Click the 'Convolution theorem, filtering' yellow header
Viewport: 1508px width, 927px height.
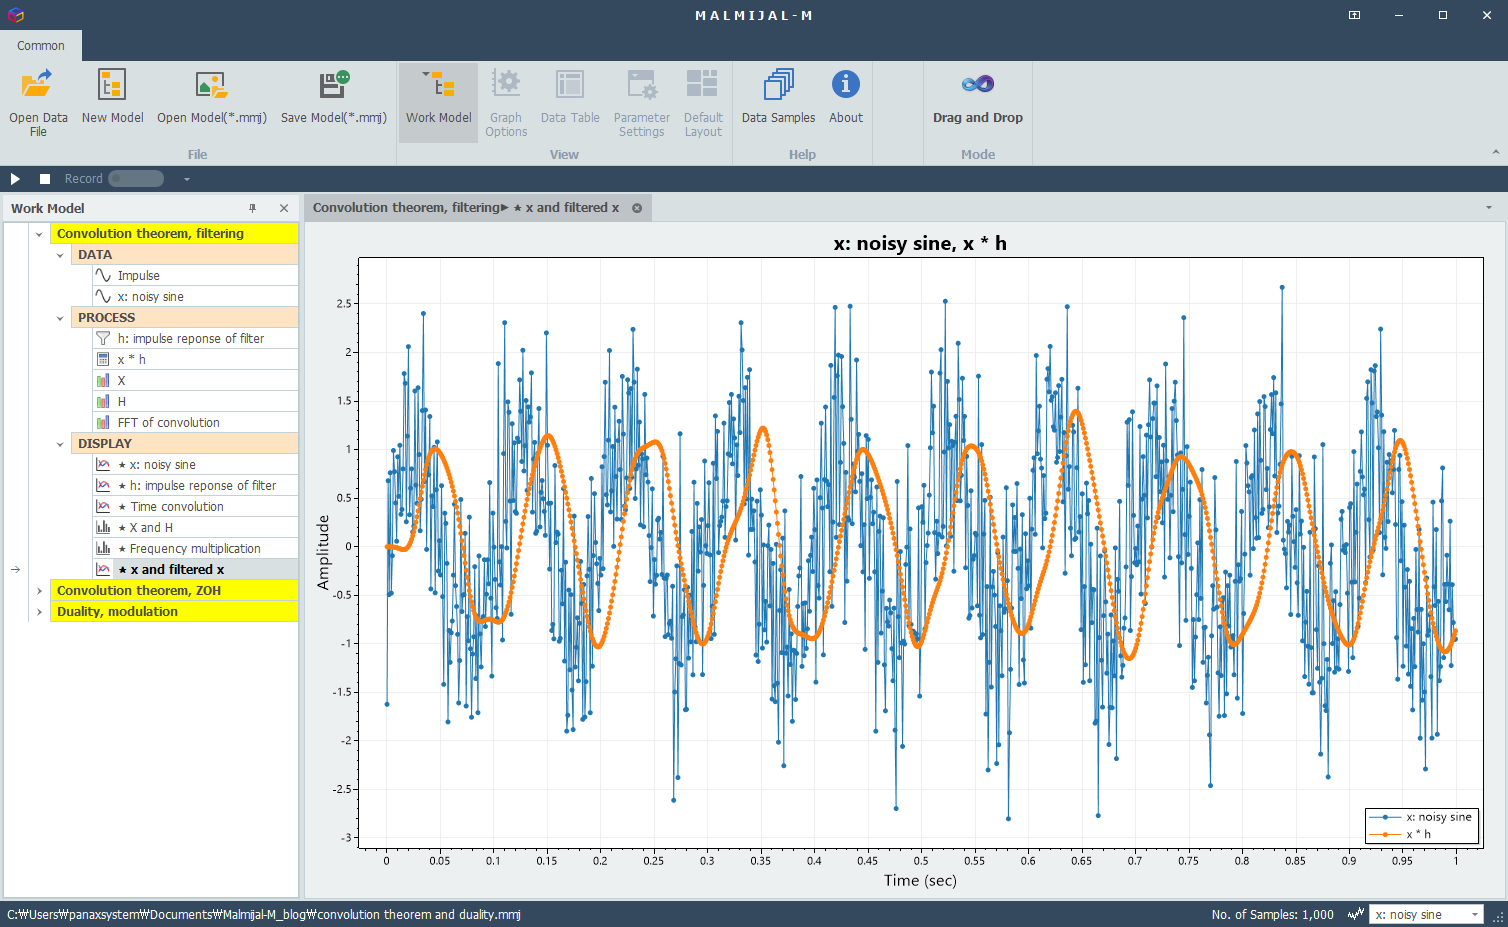(174, 234)
